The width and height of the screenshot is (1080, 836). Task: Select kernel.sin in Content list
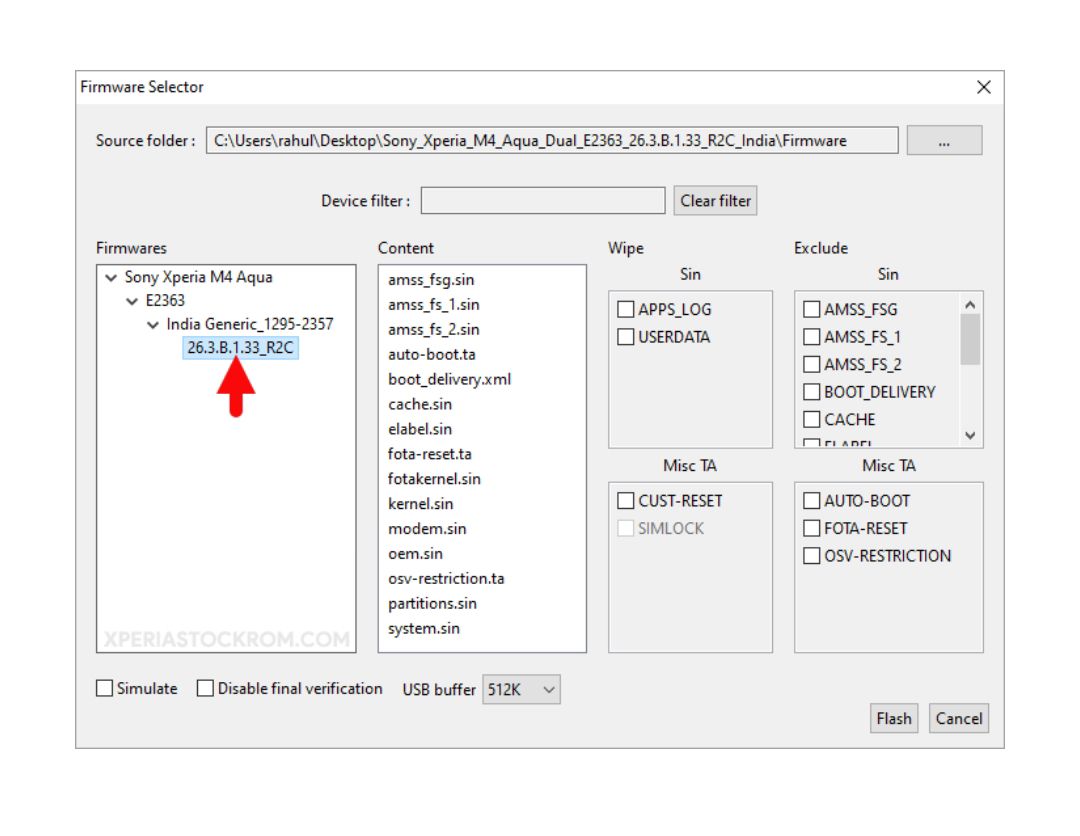pos(421,503)
